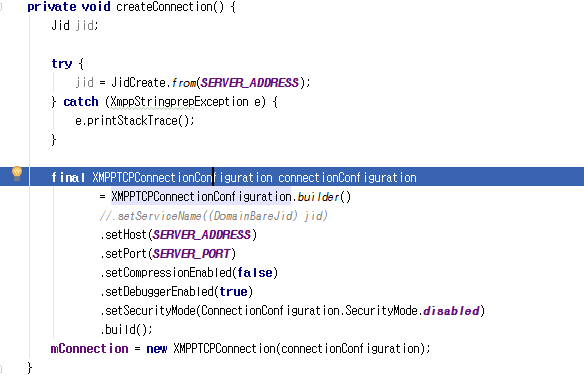
Task: Click disabled in SecurityMode setting
Action: pyautogui.click(x=451, y=310)
